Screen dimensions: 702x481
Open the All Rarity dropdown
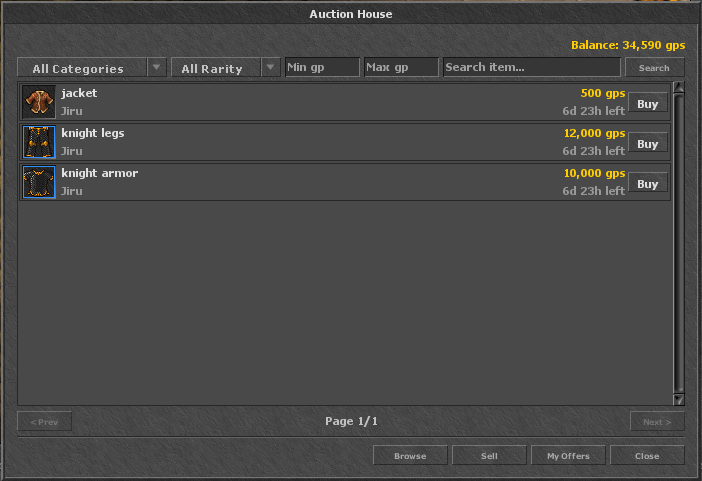click(226, 68)
